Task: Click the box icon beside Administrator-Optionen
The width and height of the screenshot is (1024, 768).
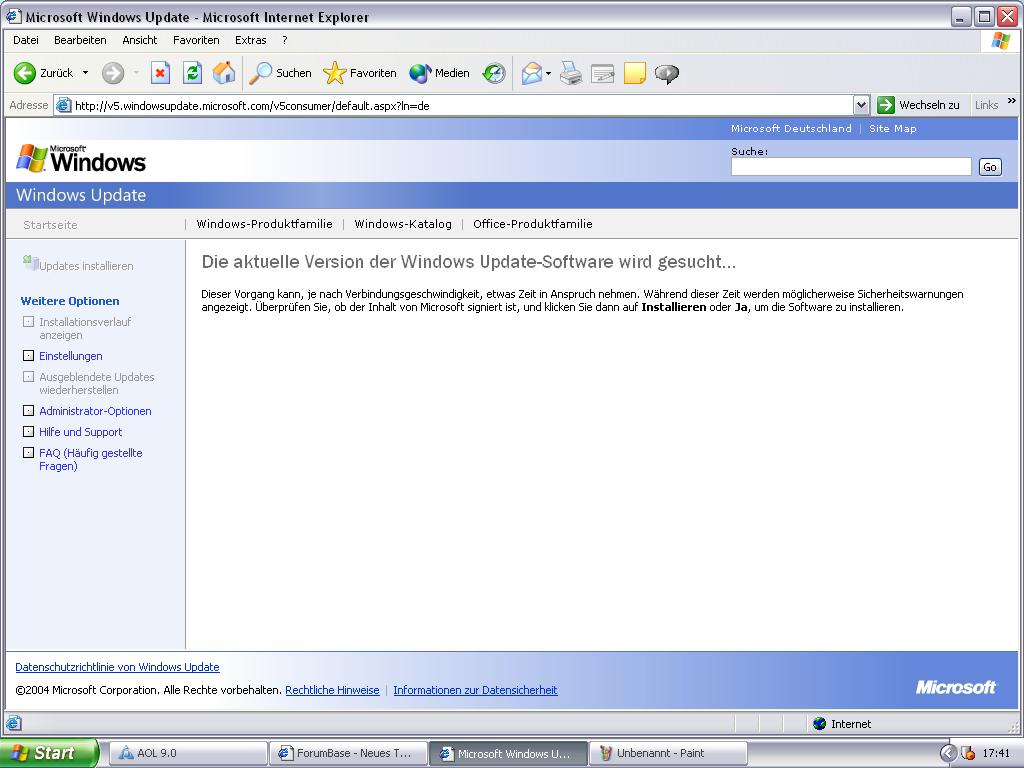Action: (x=28, y=410)
